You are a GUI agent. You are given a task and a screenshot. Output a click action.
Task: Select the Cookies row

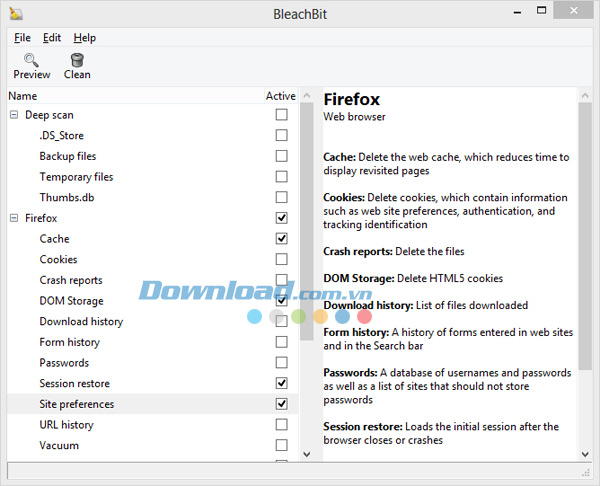pyautogui.click(x=153, y=259)
